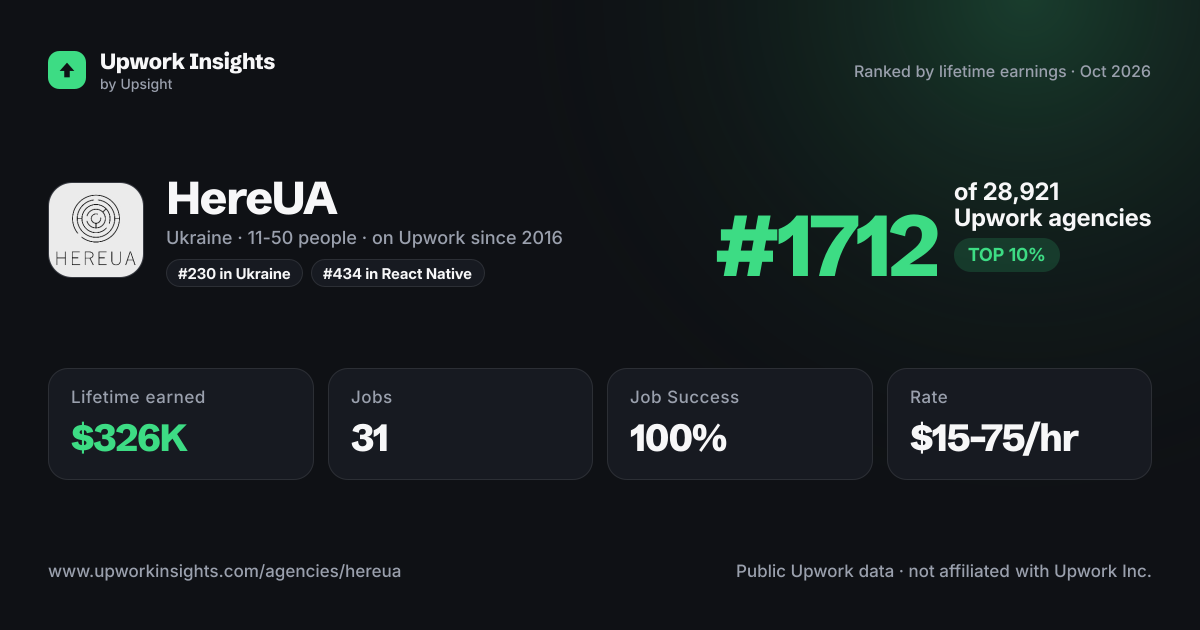Open the Jobs 31 stat card
The width and height of the screenshot is (1200, 630).
(460, 424)
